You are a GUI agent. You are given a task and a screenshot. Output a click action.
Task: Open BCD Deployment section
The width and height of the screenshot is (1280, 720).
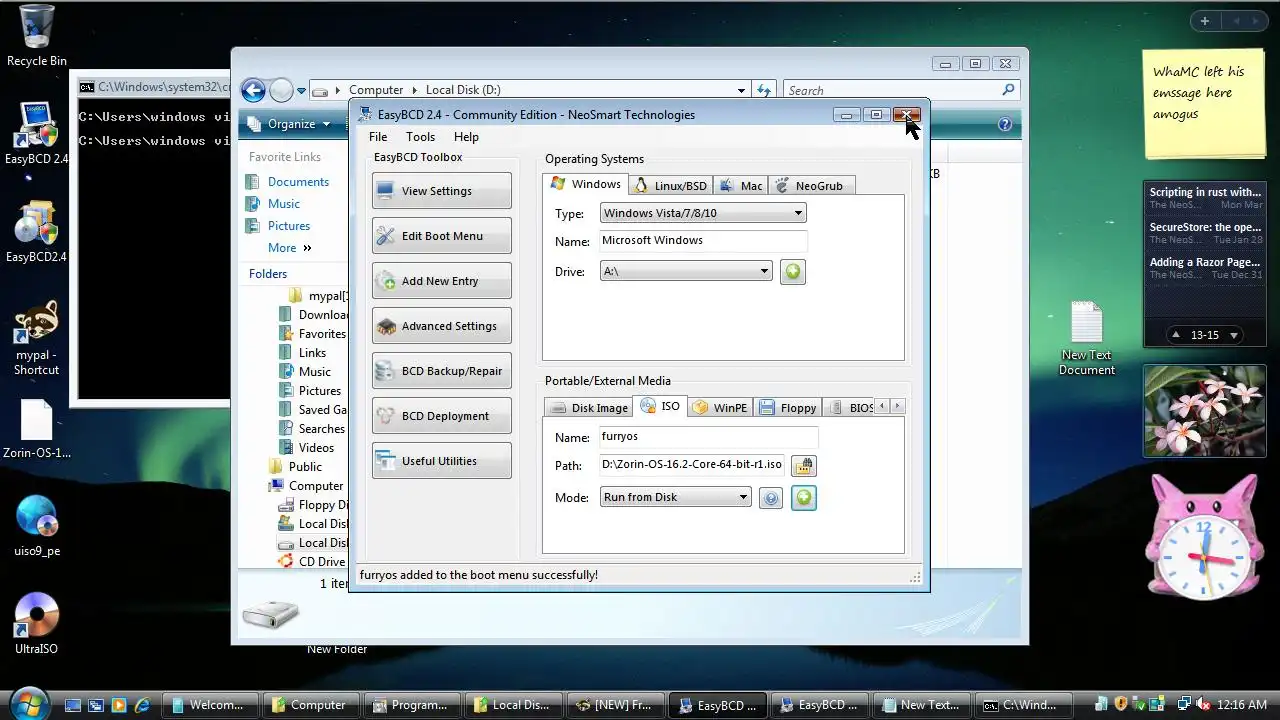pos(441,416)
